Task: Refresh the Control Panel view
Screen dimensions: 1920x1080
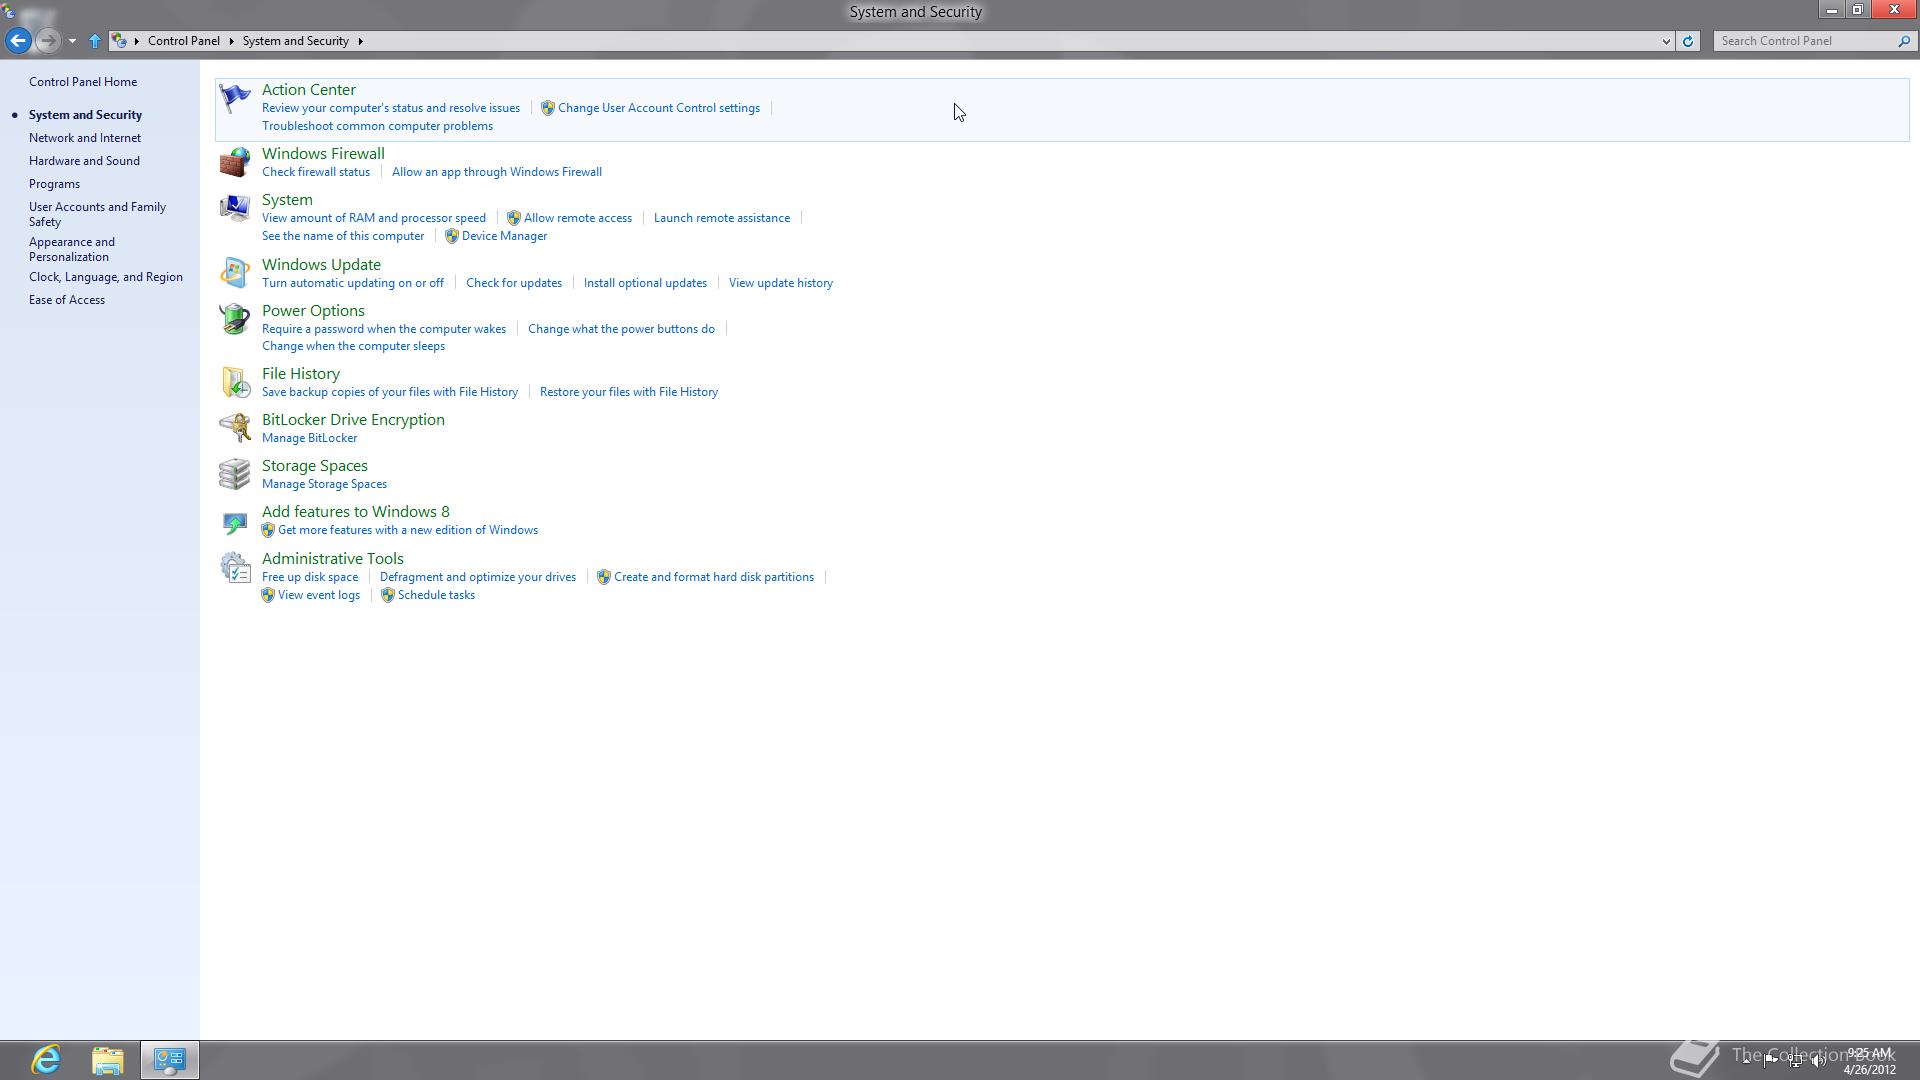Action: click(x=1688, y=41)
